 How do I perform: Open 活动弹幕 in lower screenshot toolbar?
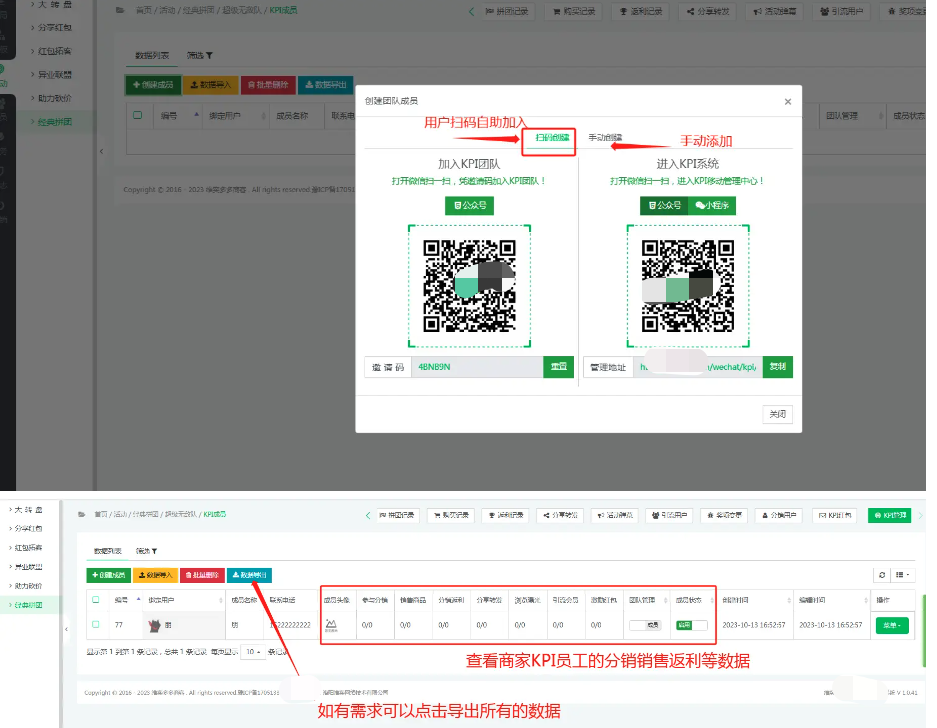(614, 515)
